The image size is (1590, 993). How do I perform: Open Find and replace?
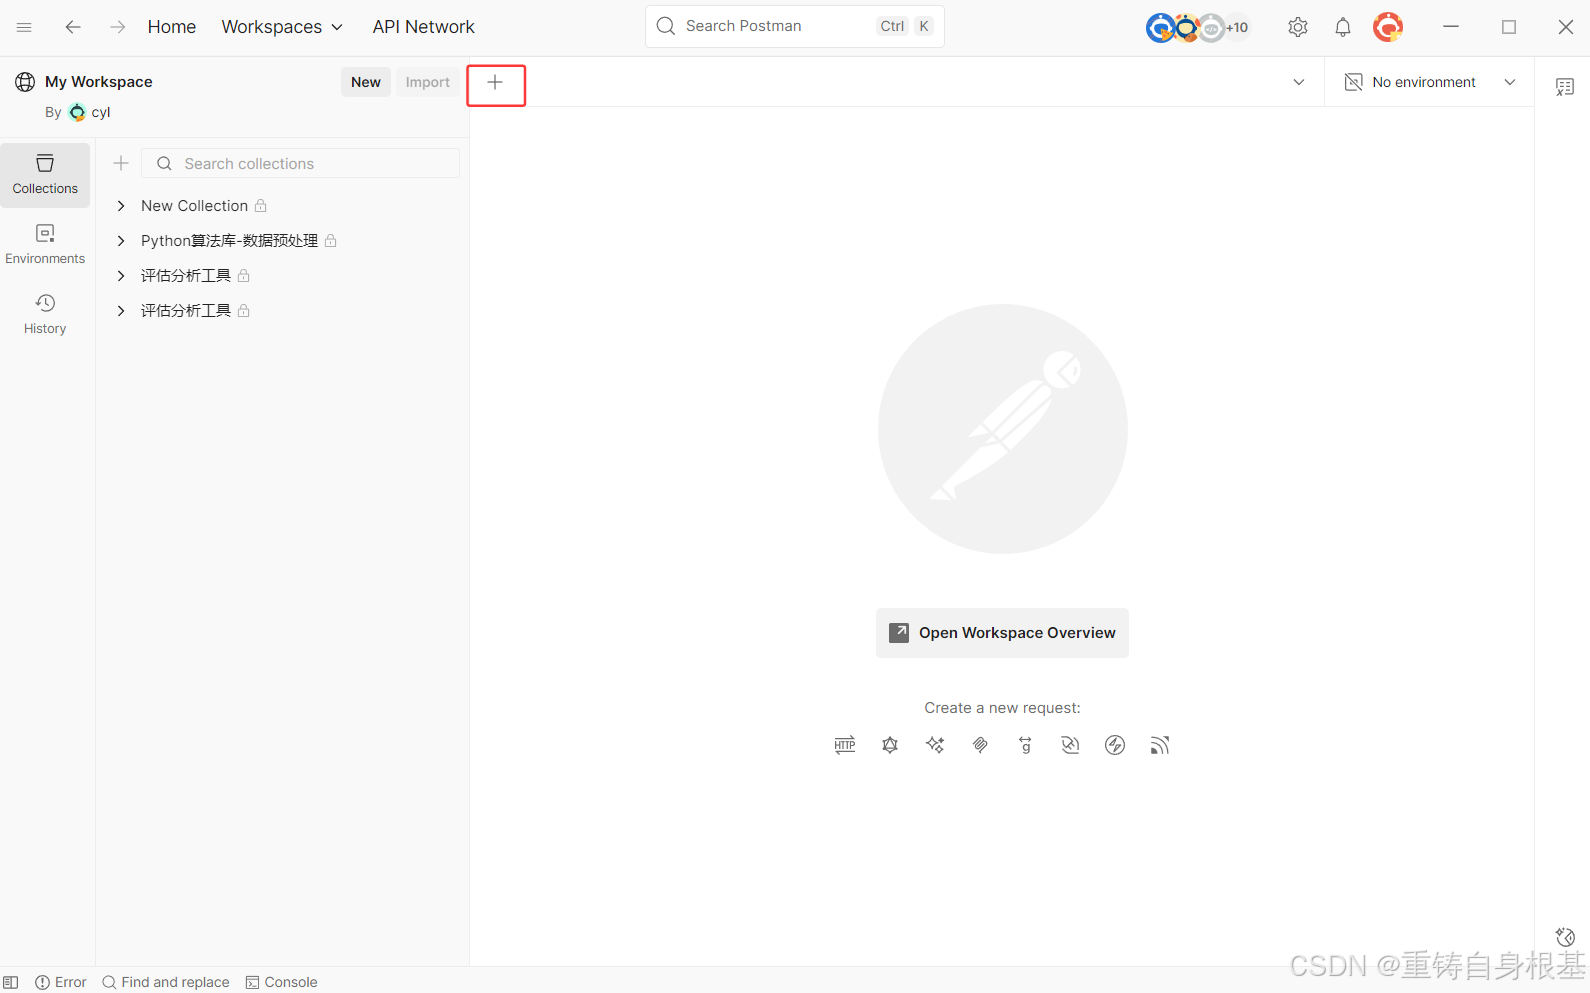[x=166, y=982]
